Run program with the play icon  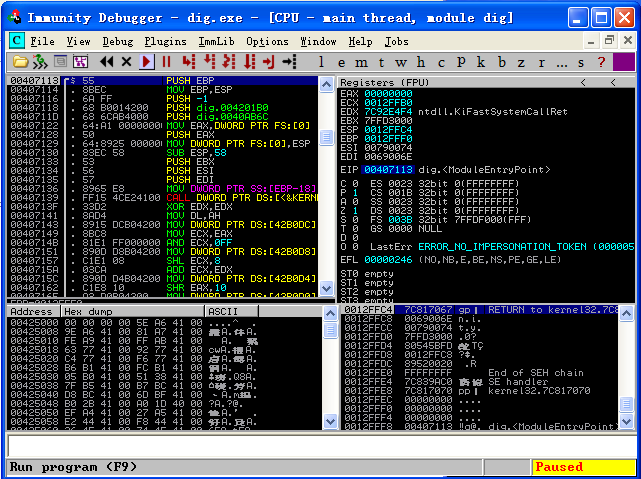pyautogui.click(x=146, y=62)
